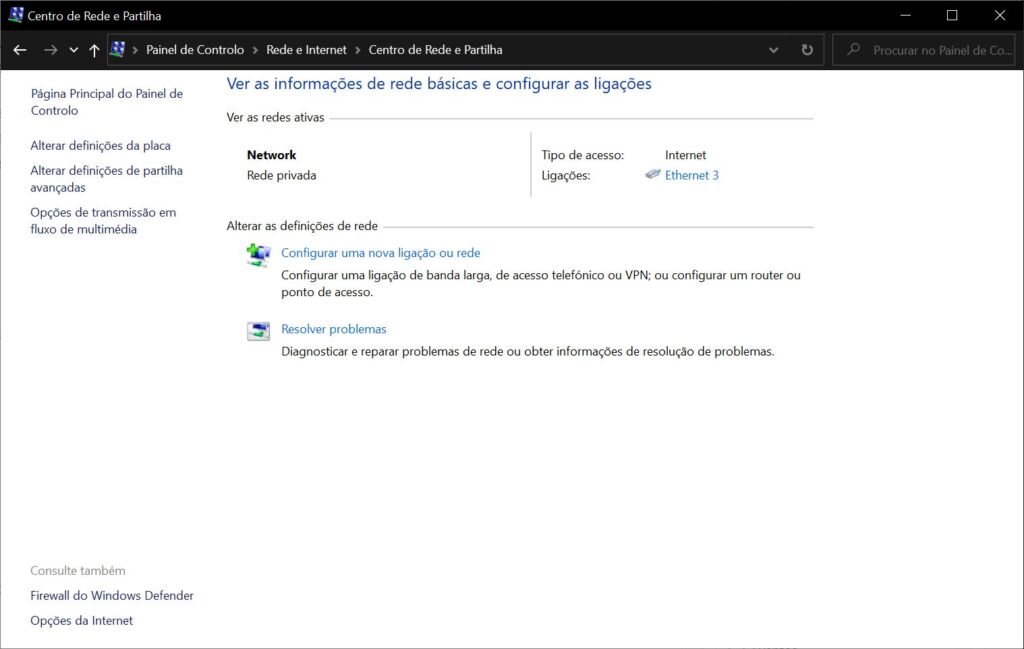Open Firewall do Windows Defender
Viewport: 1024px width, 649px height.
(112, 596)
